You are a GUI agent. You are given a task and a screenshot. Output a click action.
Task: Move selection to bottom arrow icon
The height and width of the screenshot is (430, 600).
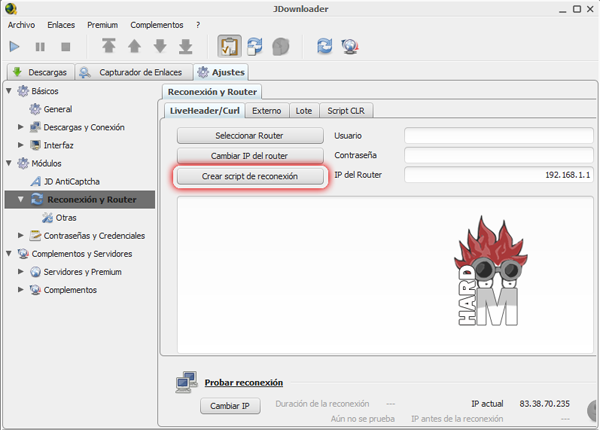click(x=186, y=46)
